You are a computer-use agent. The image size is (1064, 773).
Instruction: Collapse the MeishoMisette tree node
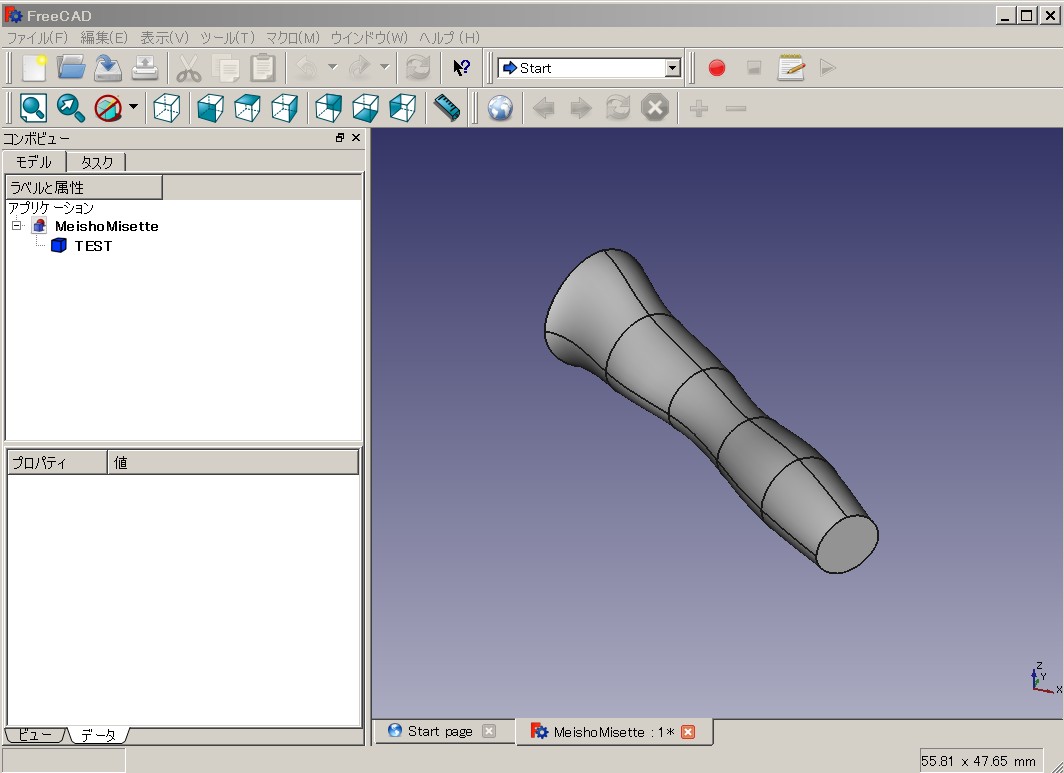[17, 225]
